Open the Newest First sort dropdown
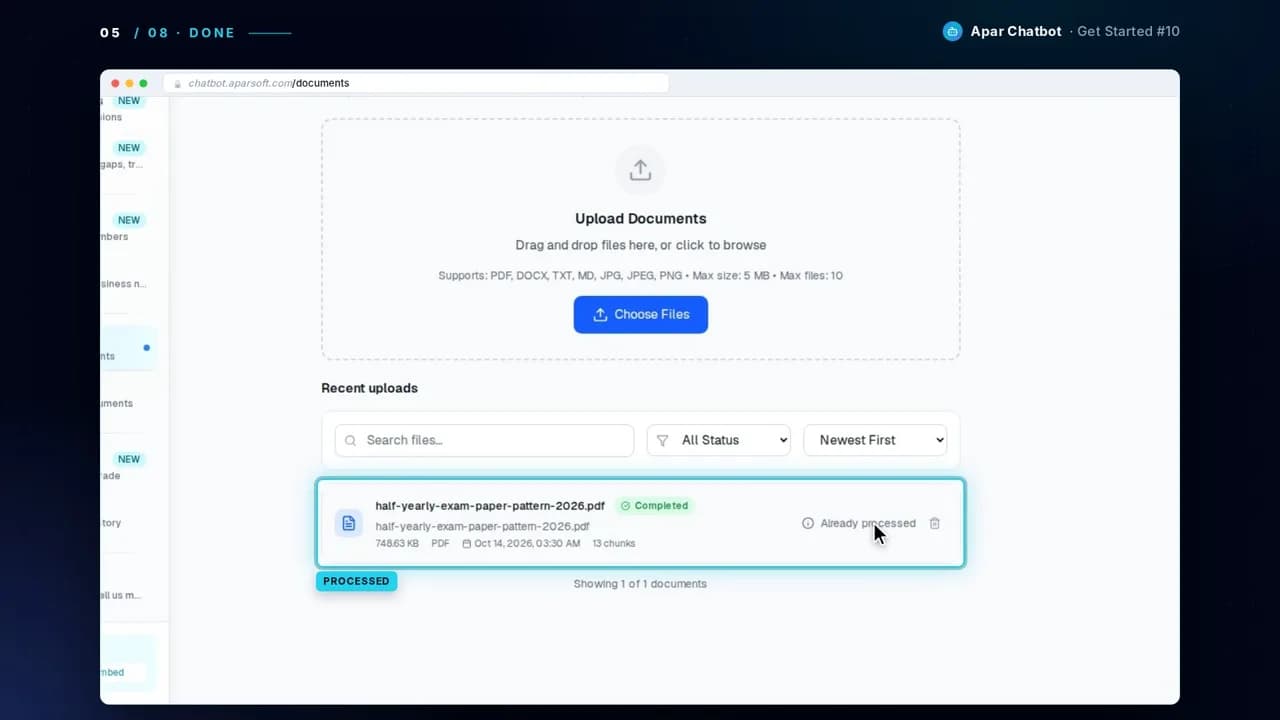1280x720 pixels. pyautogui.click(x=875, y=440)
